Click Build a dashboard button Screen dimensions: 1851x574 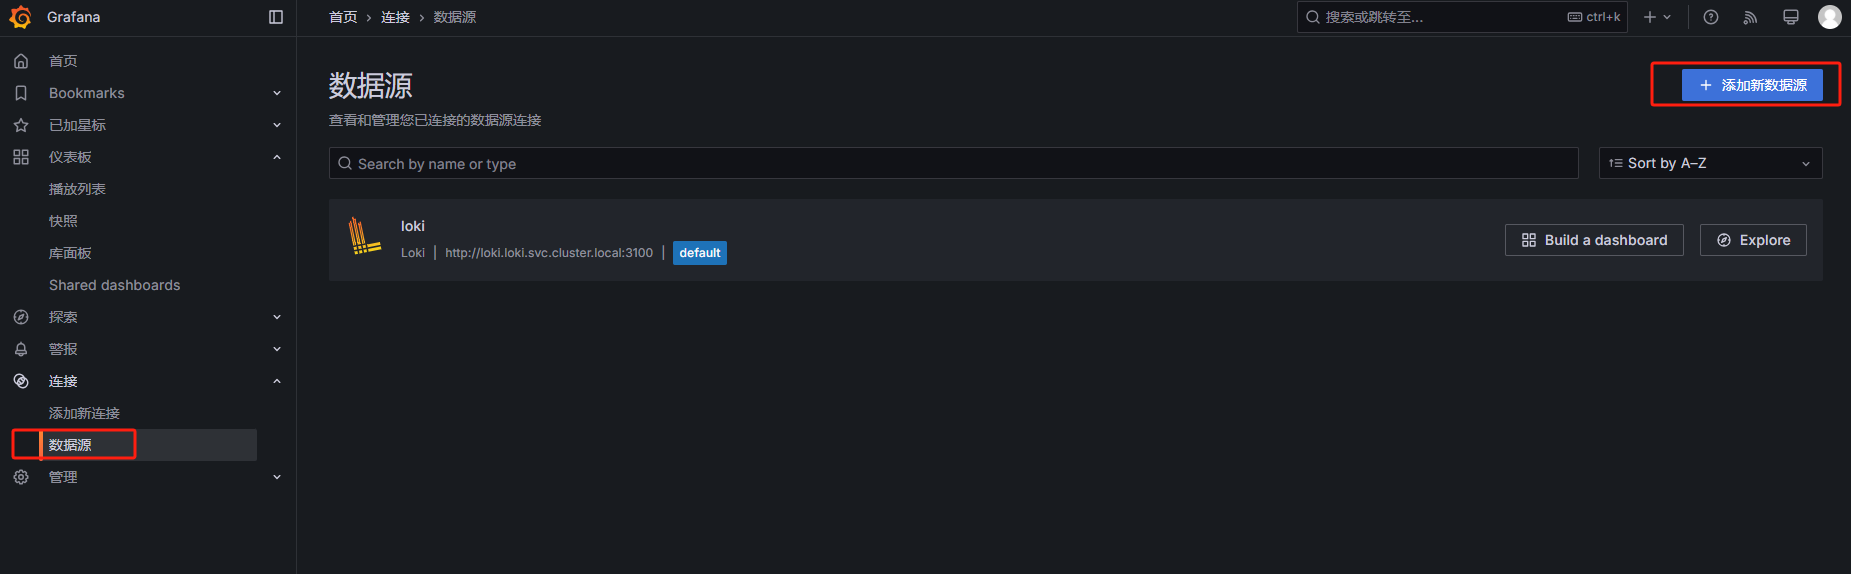pyautogui.click(x=1594, y=240)
